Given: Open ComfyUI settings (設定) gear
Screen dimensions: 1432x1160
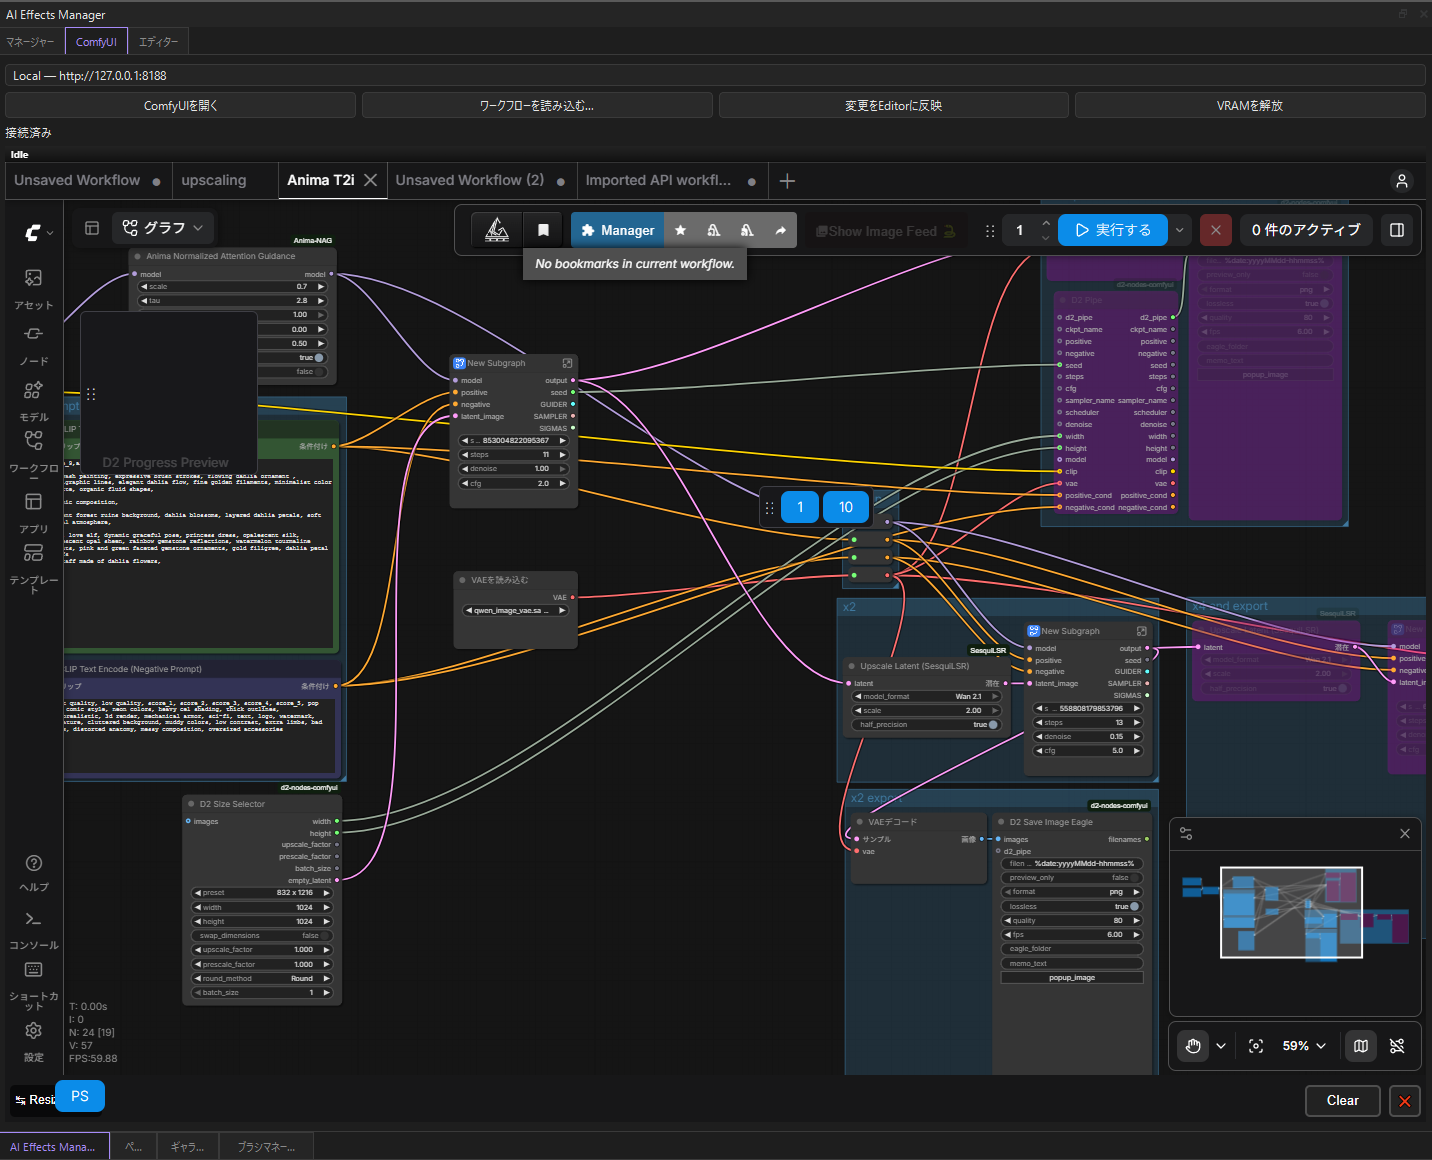Looking at the screenshot, I should click(x=33, y=1041).
